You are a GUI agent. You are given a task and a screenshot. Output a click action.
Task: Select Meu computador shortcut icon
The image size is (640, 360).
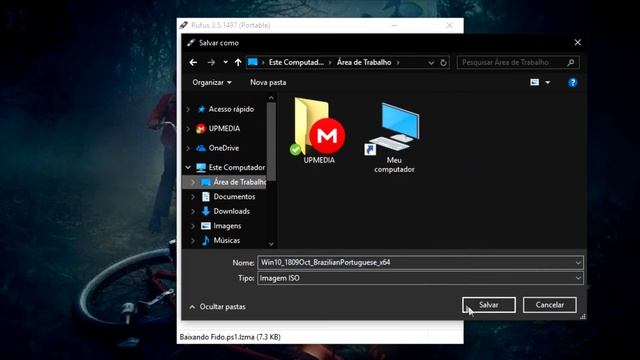pos(394,138)
